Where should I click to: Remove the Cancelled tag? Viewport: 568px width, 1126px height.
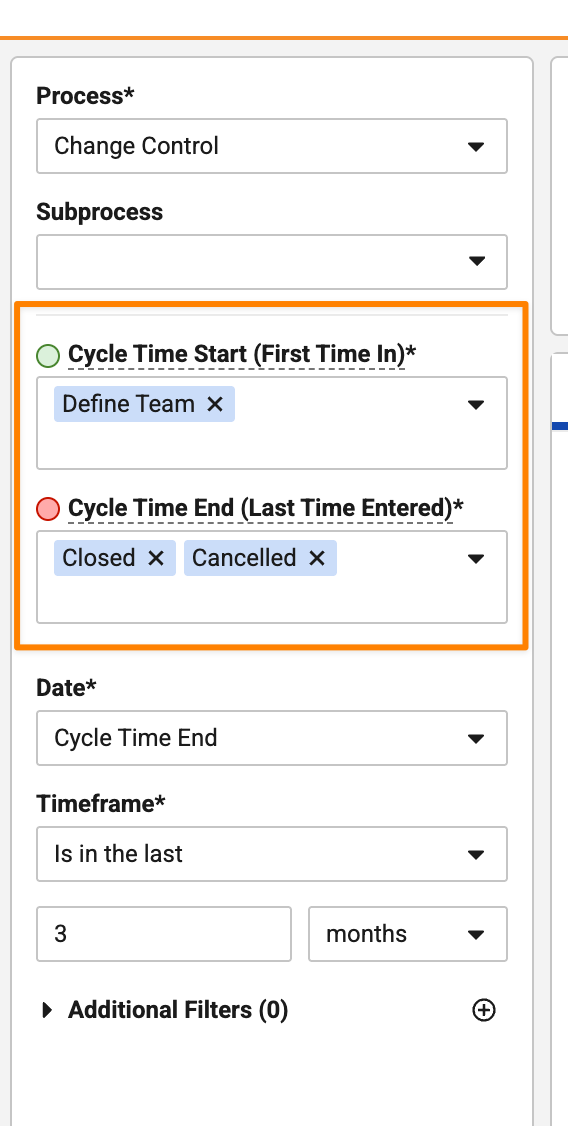317,558
